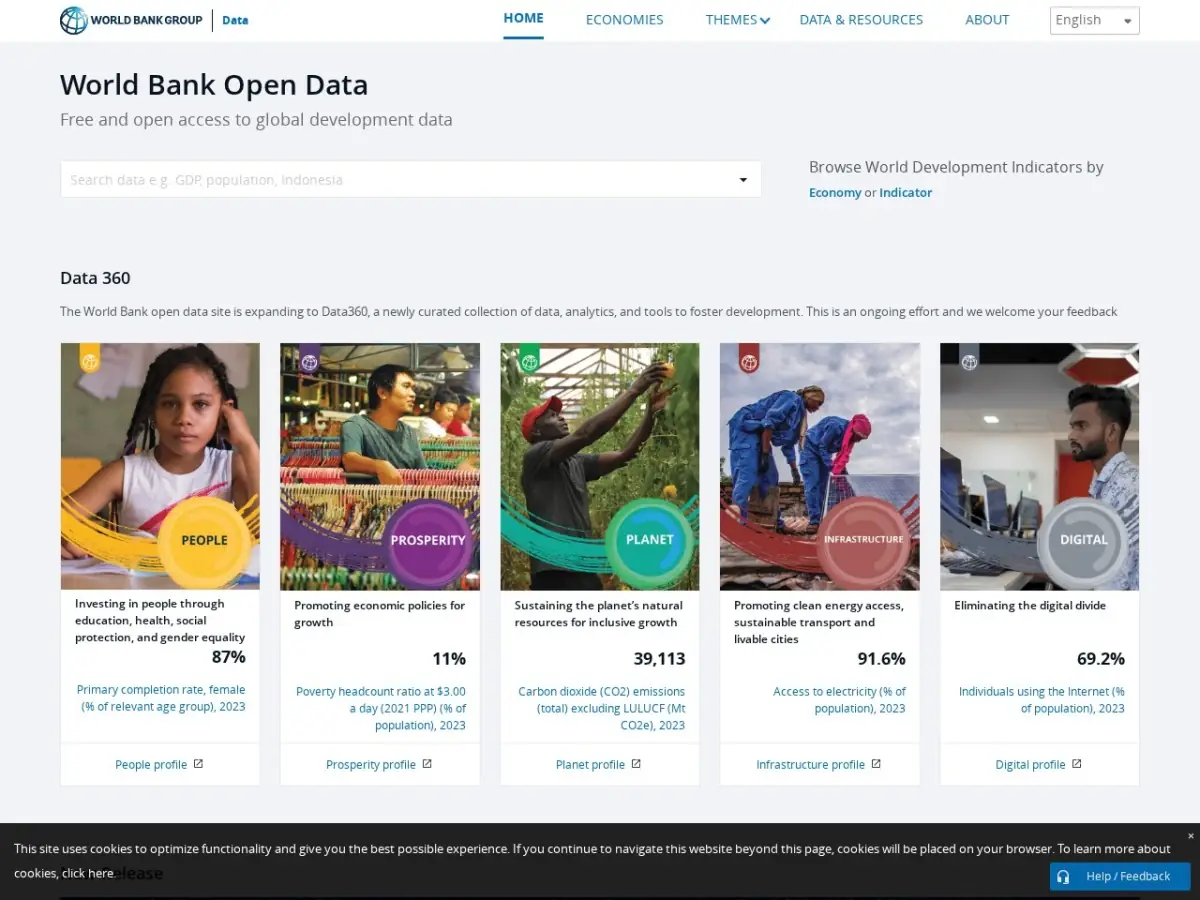Browse indicators by Indicator link

pyautogui.click(x=906, y=193)
